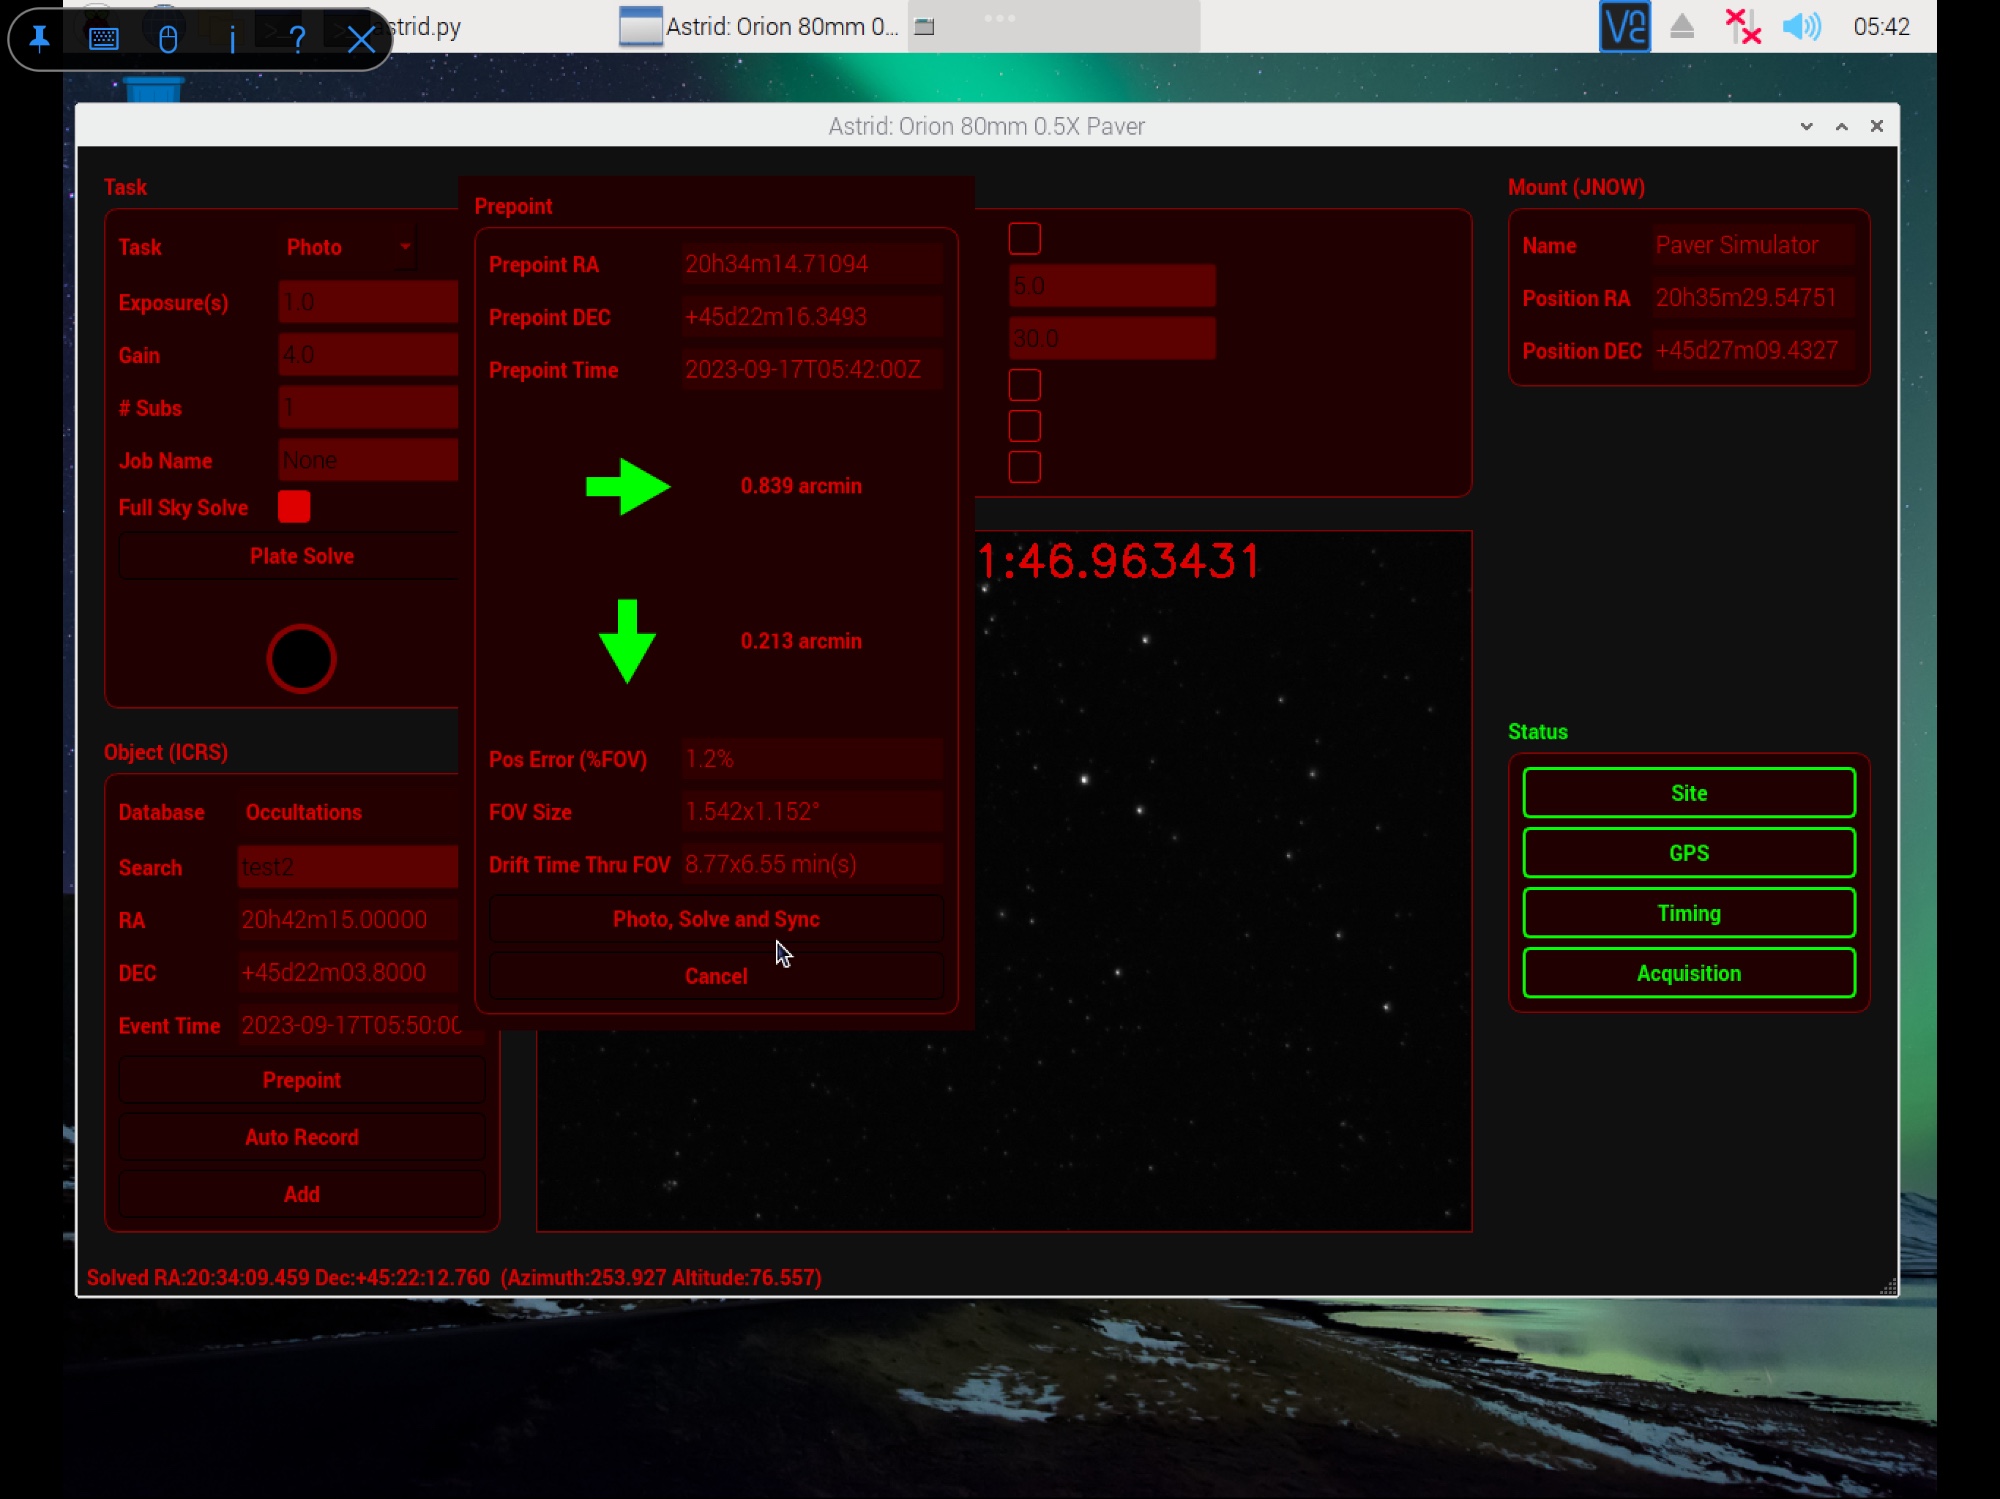Toggle the Full Sky Solve checkbox
2000x1499 pixels.
tap(294, 507)
